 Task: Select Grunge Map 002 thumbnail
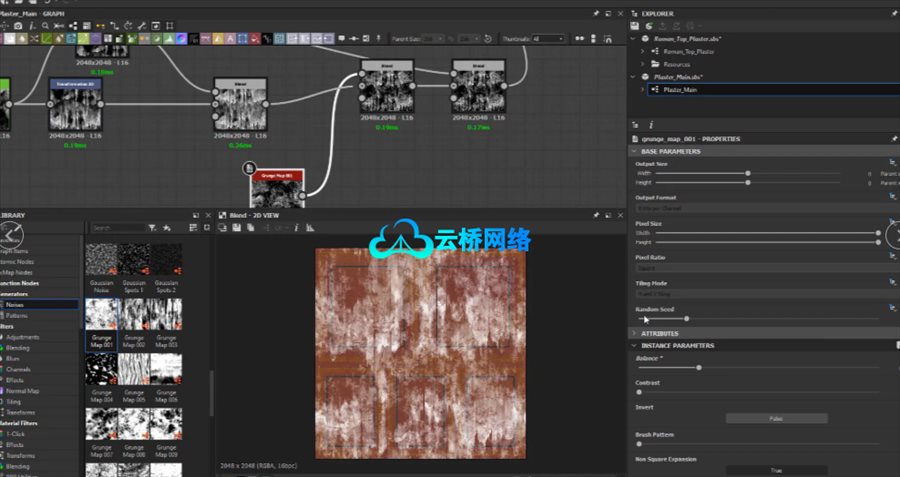134,313
